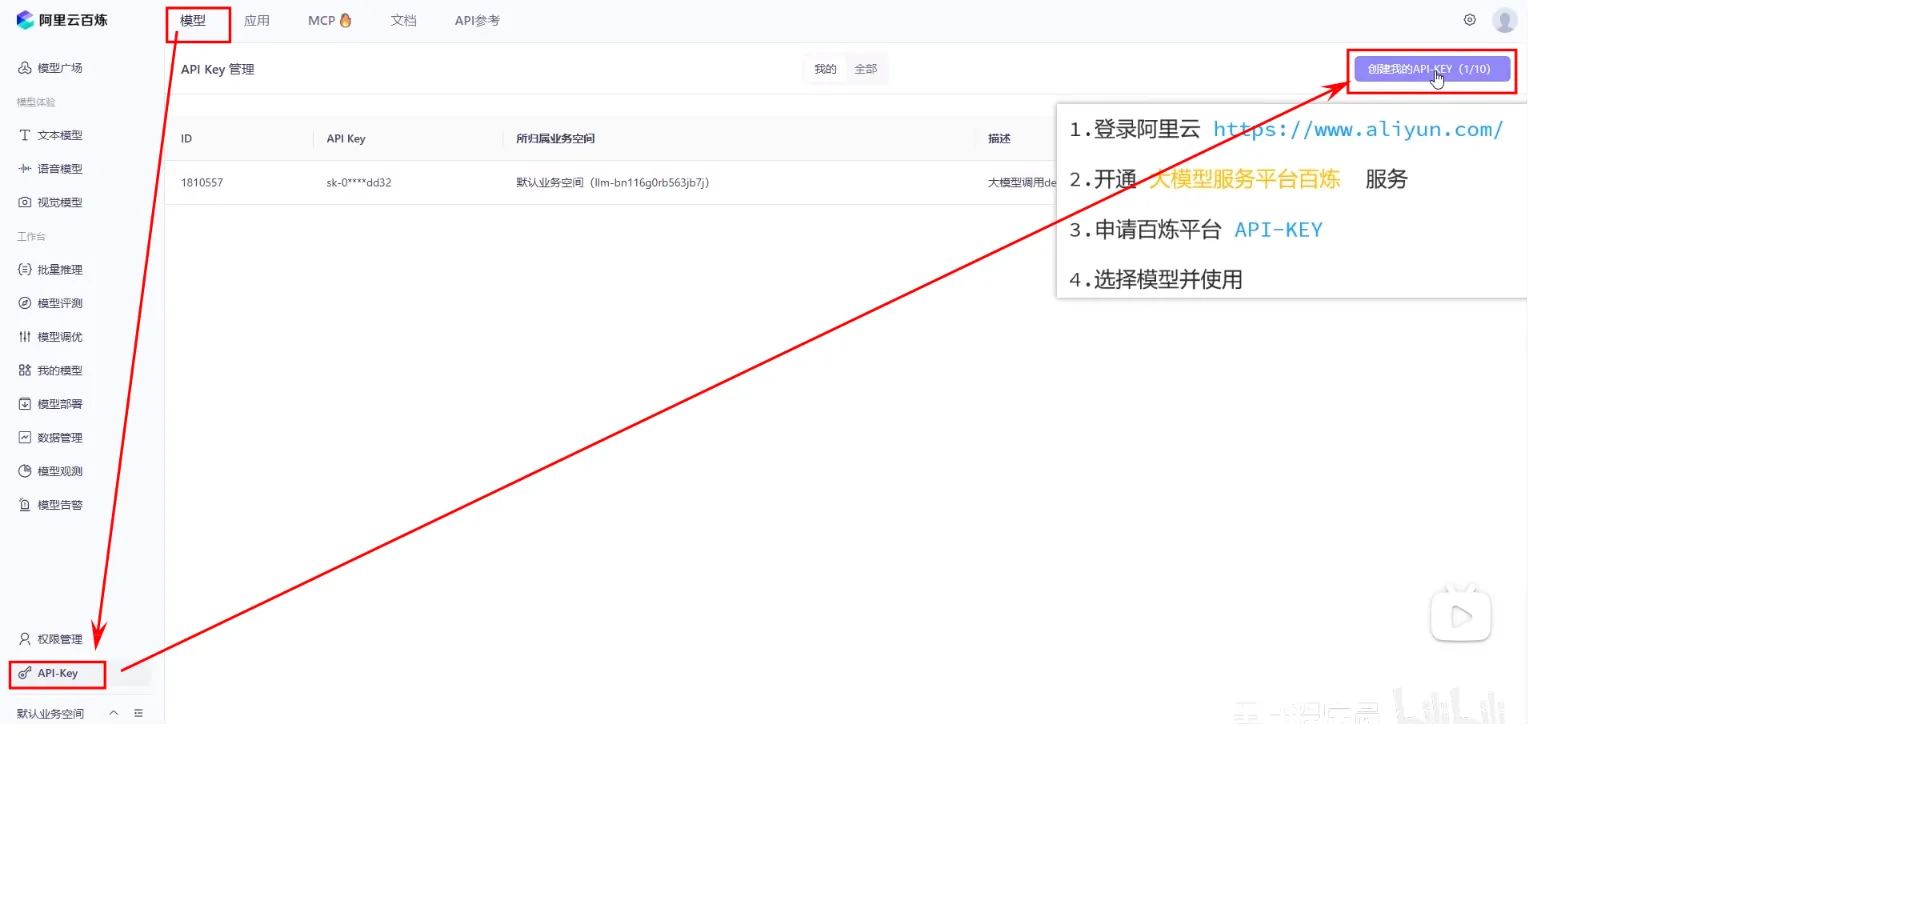Click 创建我的API-KEY button
Viewport: 1909px width, 905px height.
click(1430, 69)
